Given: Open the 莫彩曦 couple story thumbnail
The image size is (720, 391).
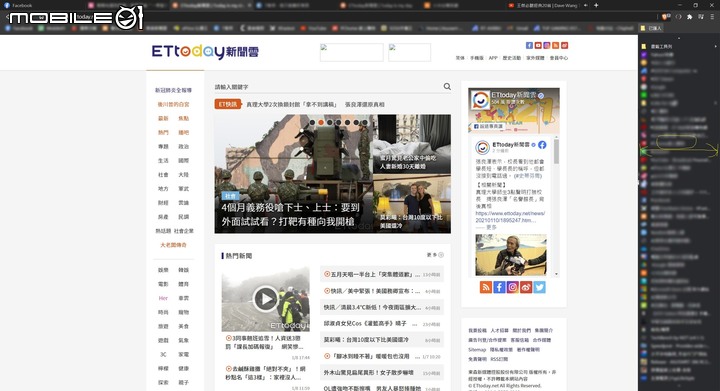Looking at the screenshot, I should [412, 203].
